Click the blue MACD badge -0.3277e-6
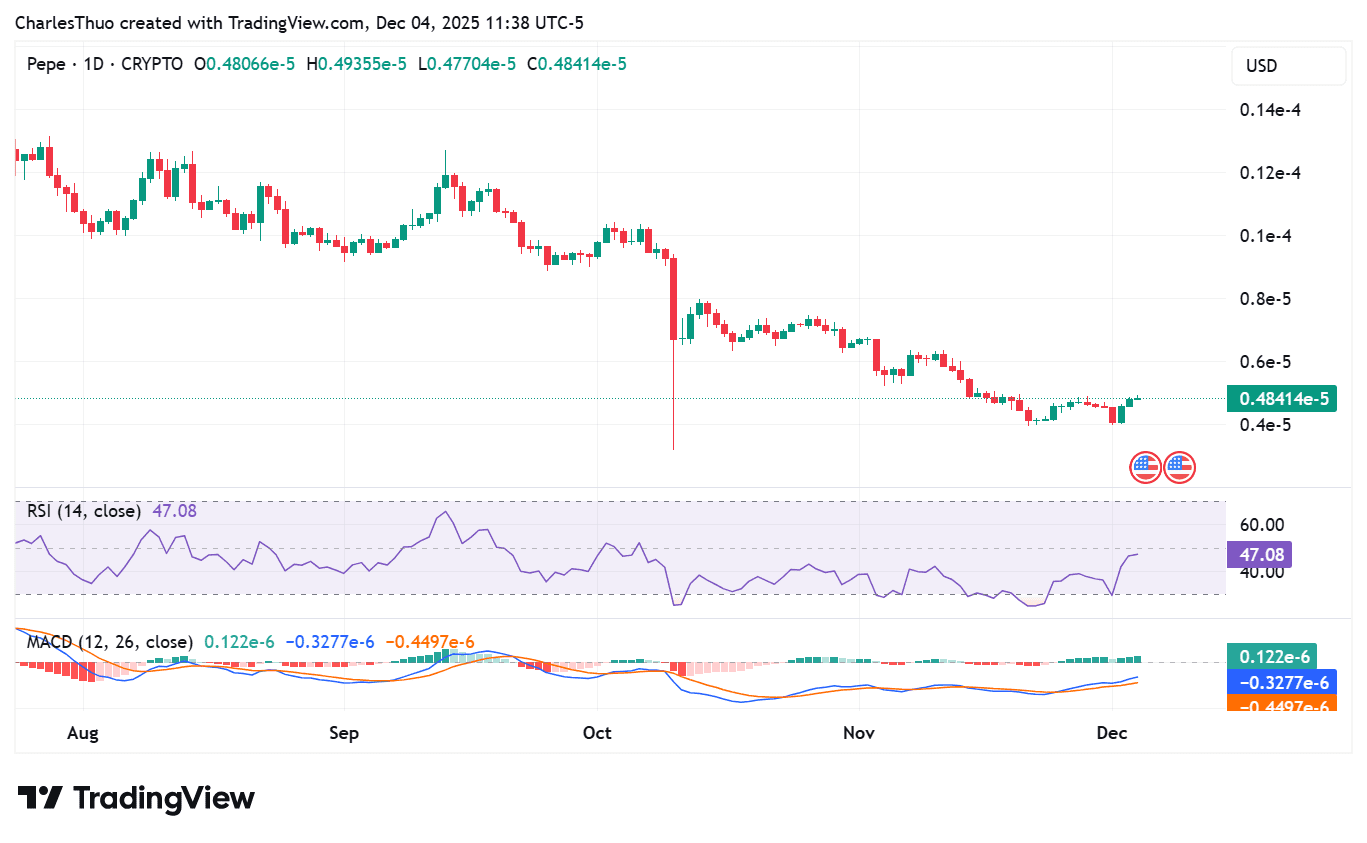The width and height of the screenshot is (1367, 843). coord(1281,682)
